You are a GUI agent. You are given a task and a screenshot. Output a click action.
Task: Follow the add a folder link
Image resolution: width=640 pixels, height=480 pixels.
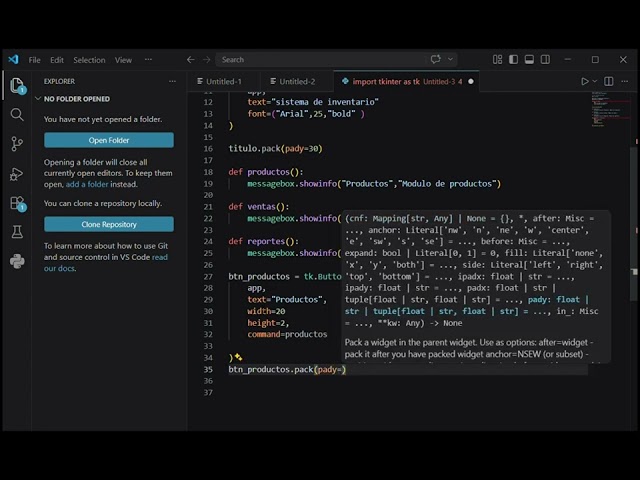tap(87, 184)
